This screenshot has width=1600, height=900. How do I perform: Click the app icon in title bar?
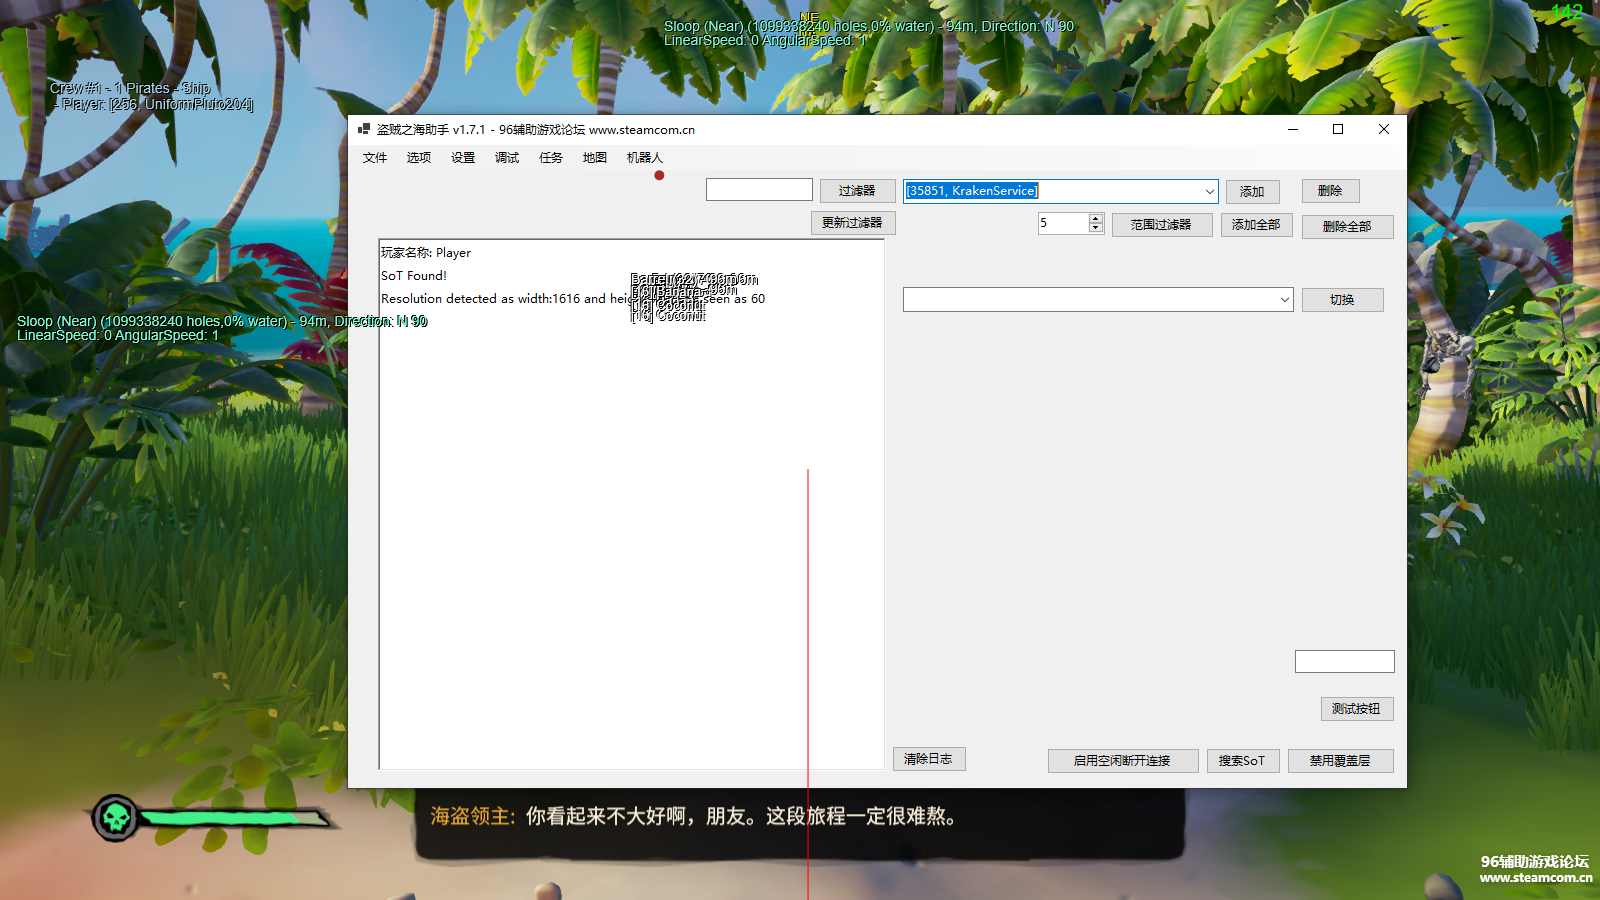[x=364, y=129]
